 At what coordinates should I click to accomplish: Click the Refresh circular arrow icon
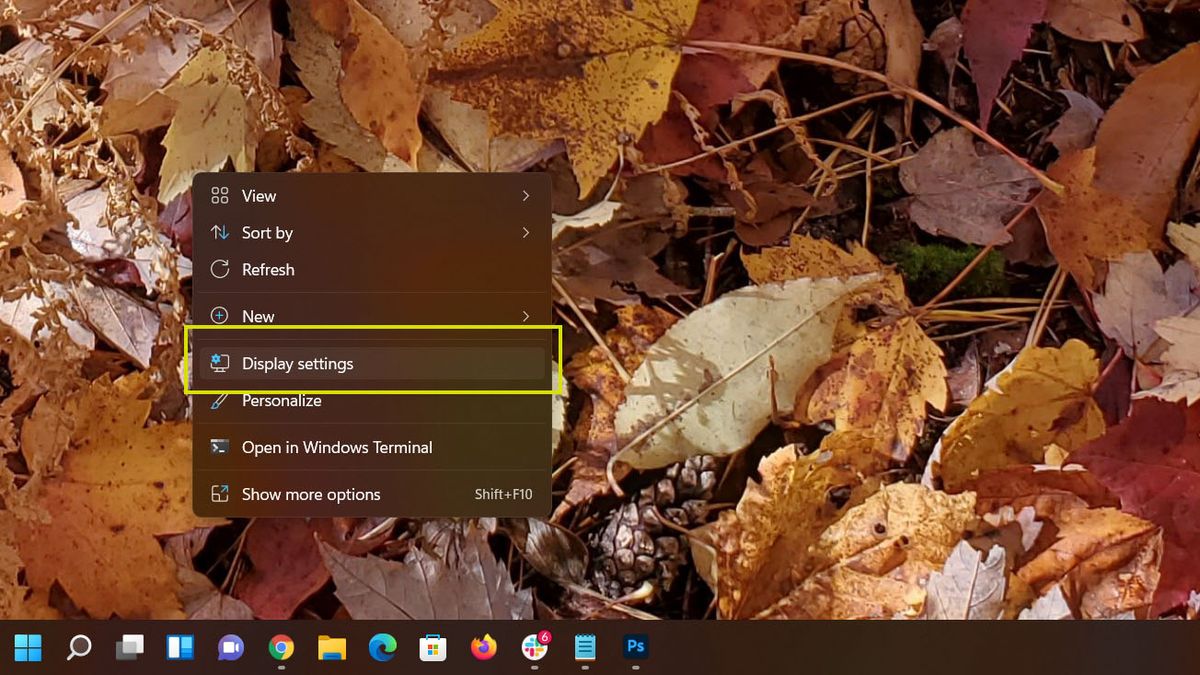pyautogui.click(x=220, y=270)
